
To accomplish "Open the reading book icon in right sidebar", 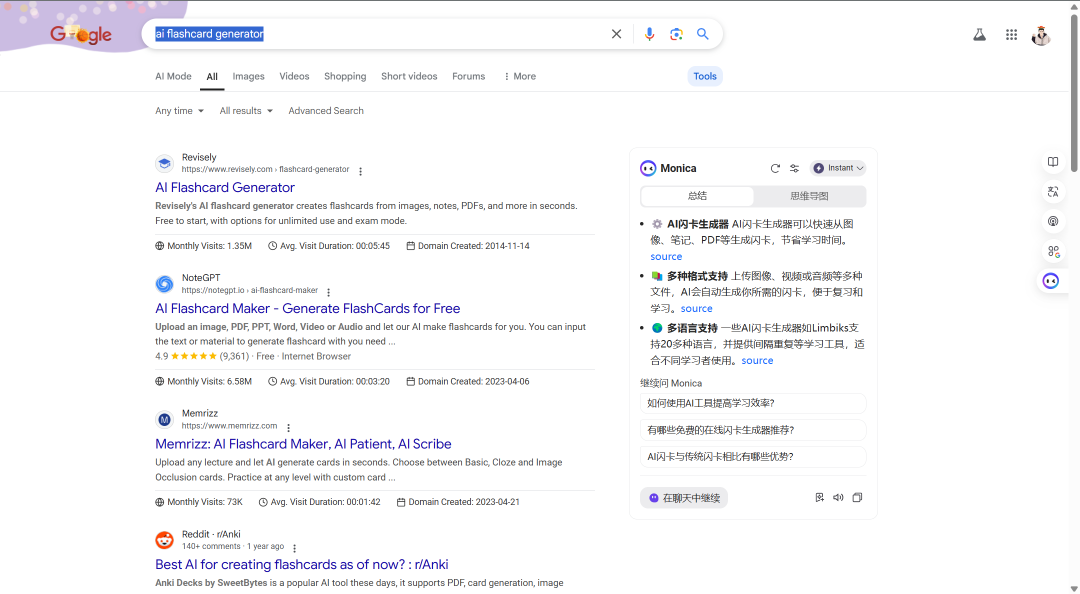I will [1053, 162].
